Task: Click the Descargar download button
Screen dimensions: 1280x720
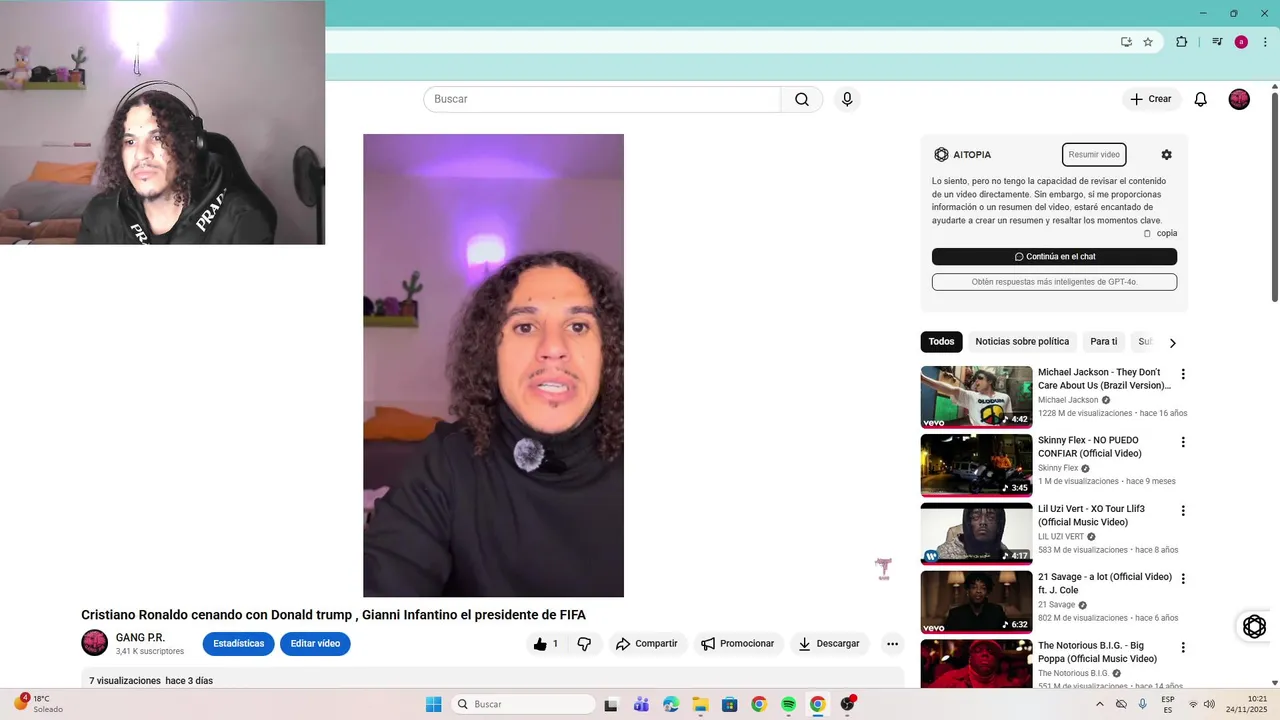Action: pyautogui.click(x=829, y=644)
